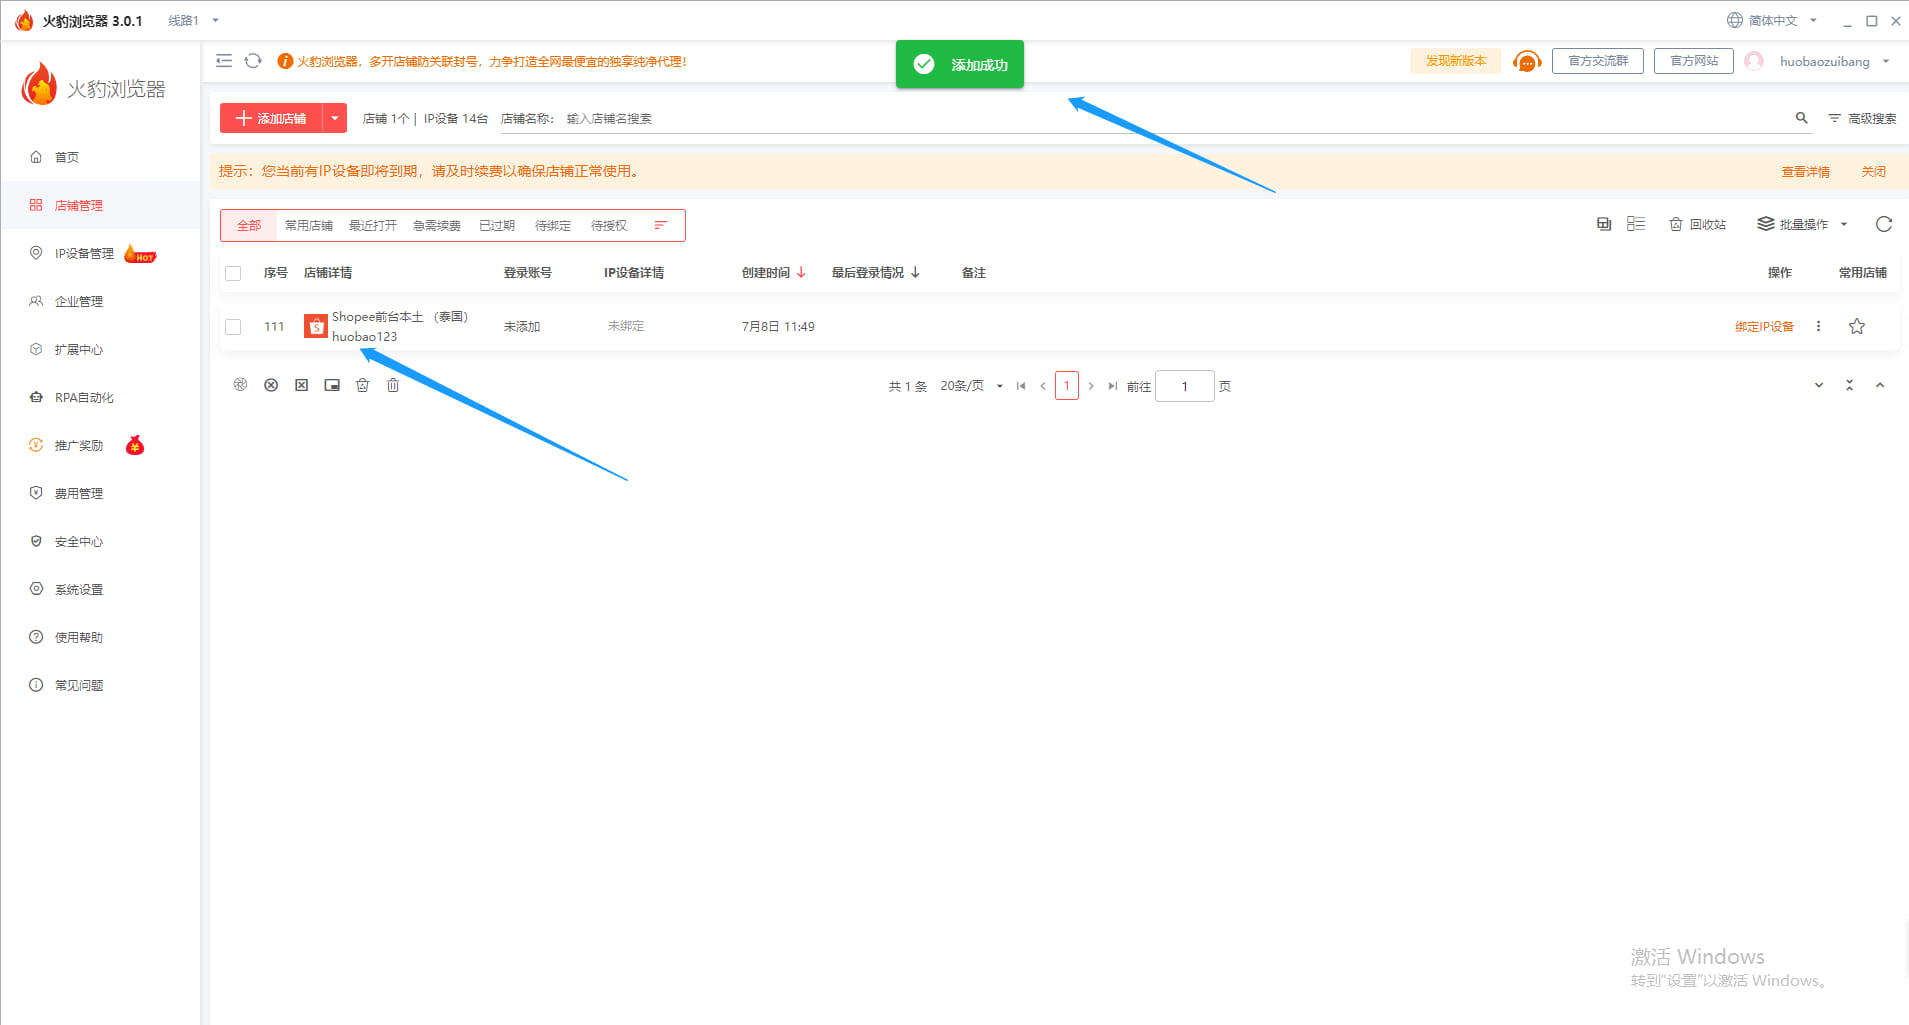
Task: Open the 20条/页 page size dropdown
Action: (971, 386)
